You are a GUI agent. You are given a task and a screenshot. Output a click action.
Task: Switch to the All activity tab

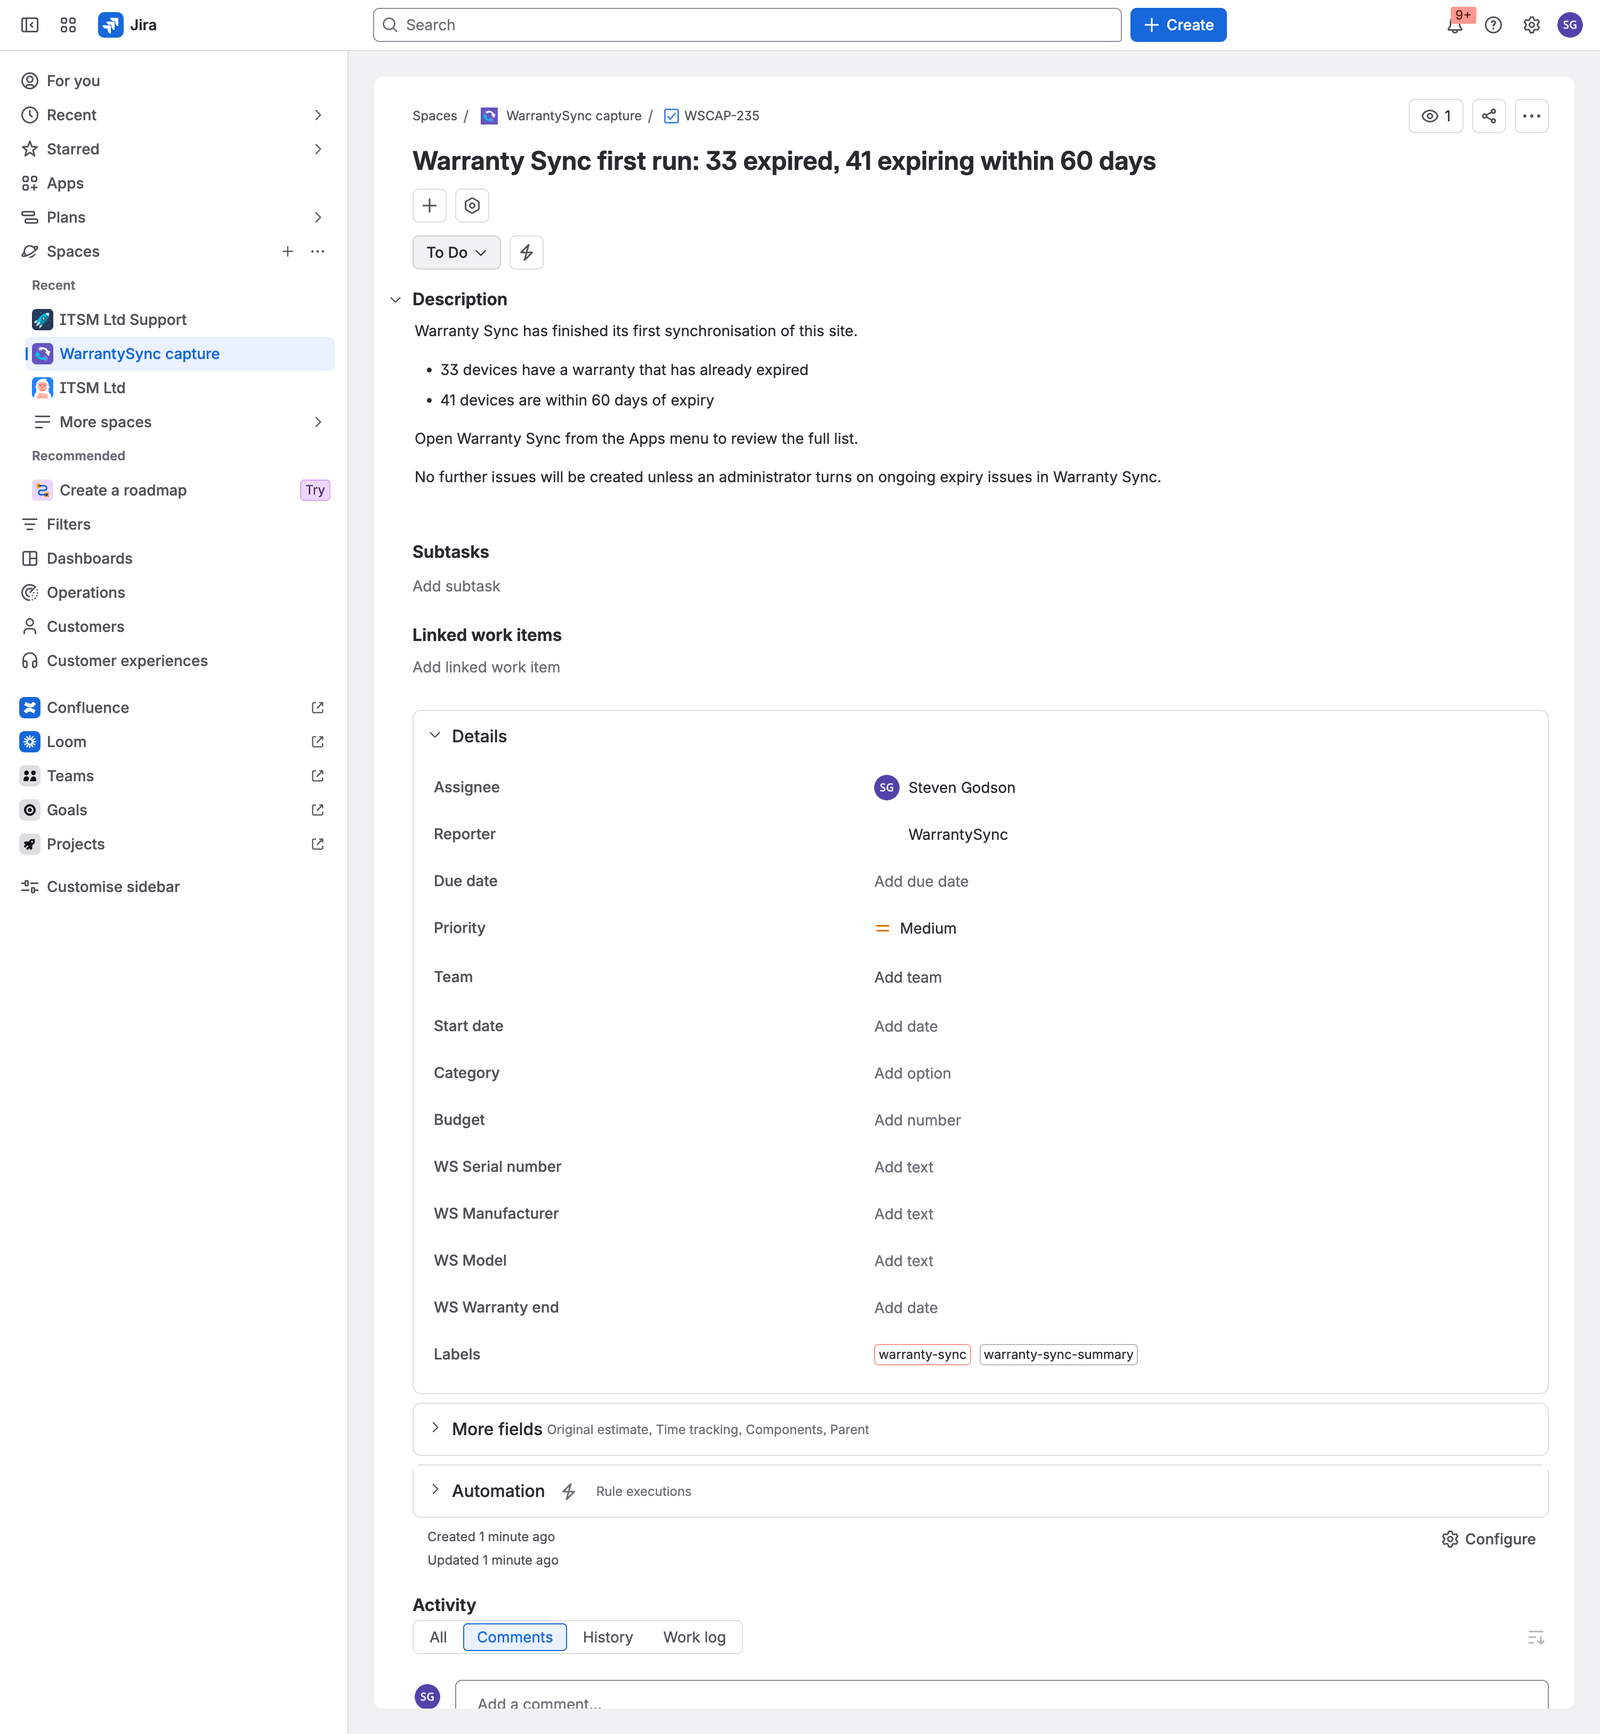[x=438, y=1637]
